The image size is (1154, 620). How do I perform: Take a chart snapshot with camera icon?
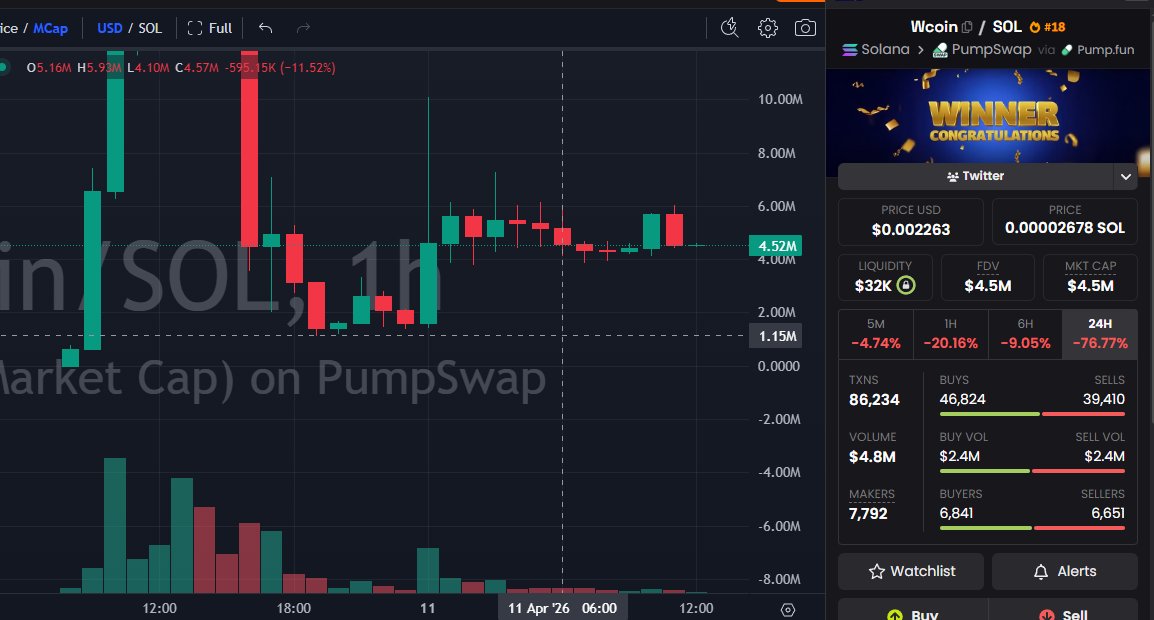805,28
